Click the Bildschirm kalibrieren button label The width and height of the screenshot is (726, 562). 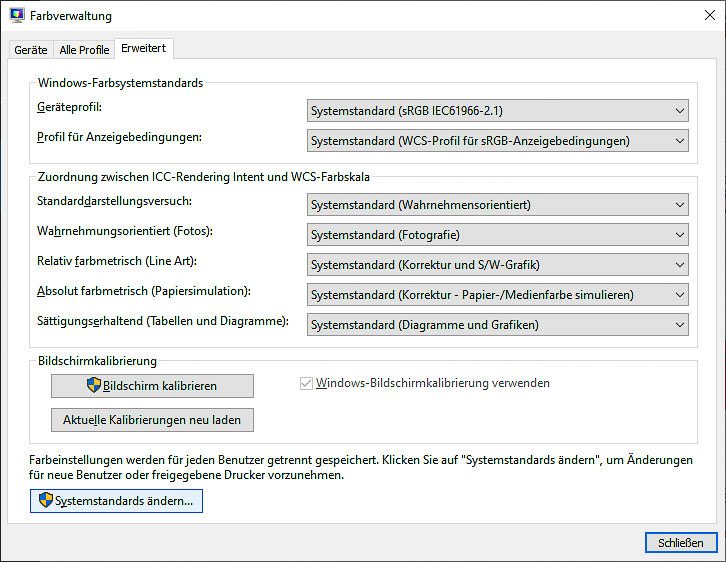[x=160, y=386]
